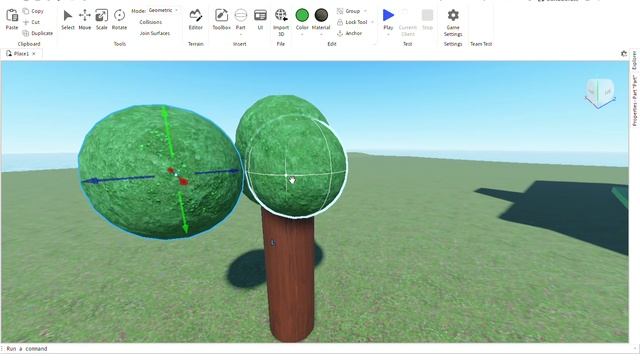
Task: Click the Group icon
Action: [x=340, y=11]
